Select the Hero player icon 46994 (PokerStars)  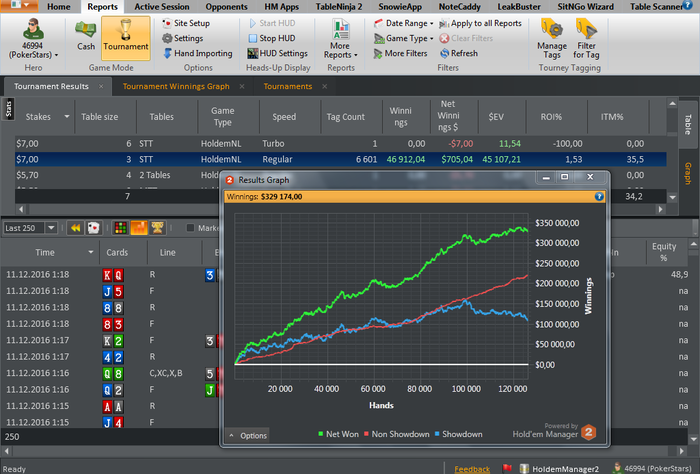[x=33, y=38]
